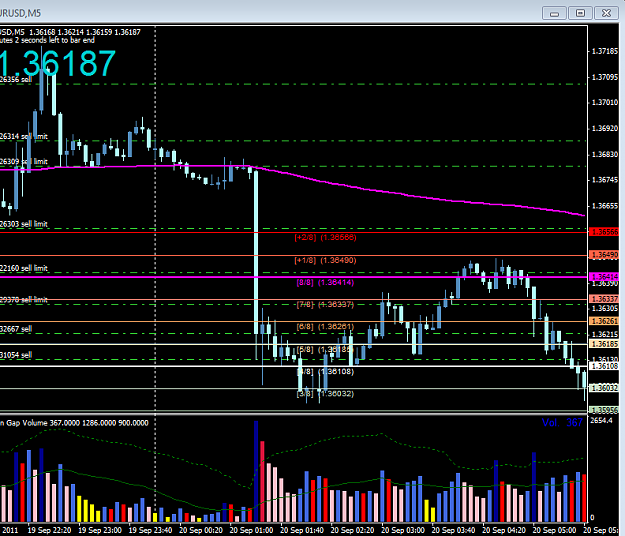Click the 1.37010 value on price scale
Image resolution: width=625 pixels, height=536 pixels.
tap(605, 102)
